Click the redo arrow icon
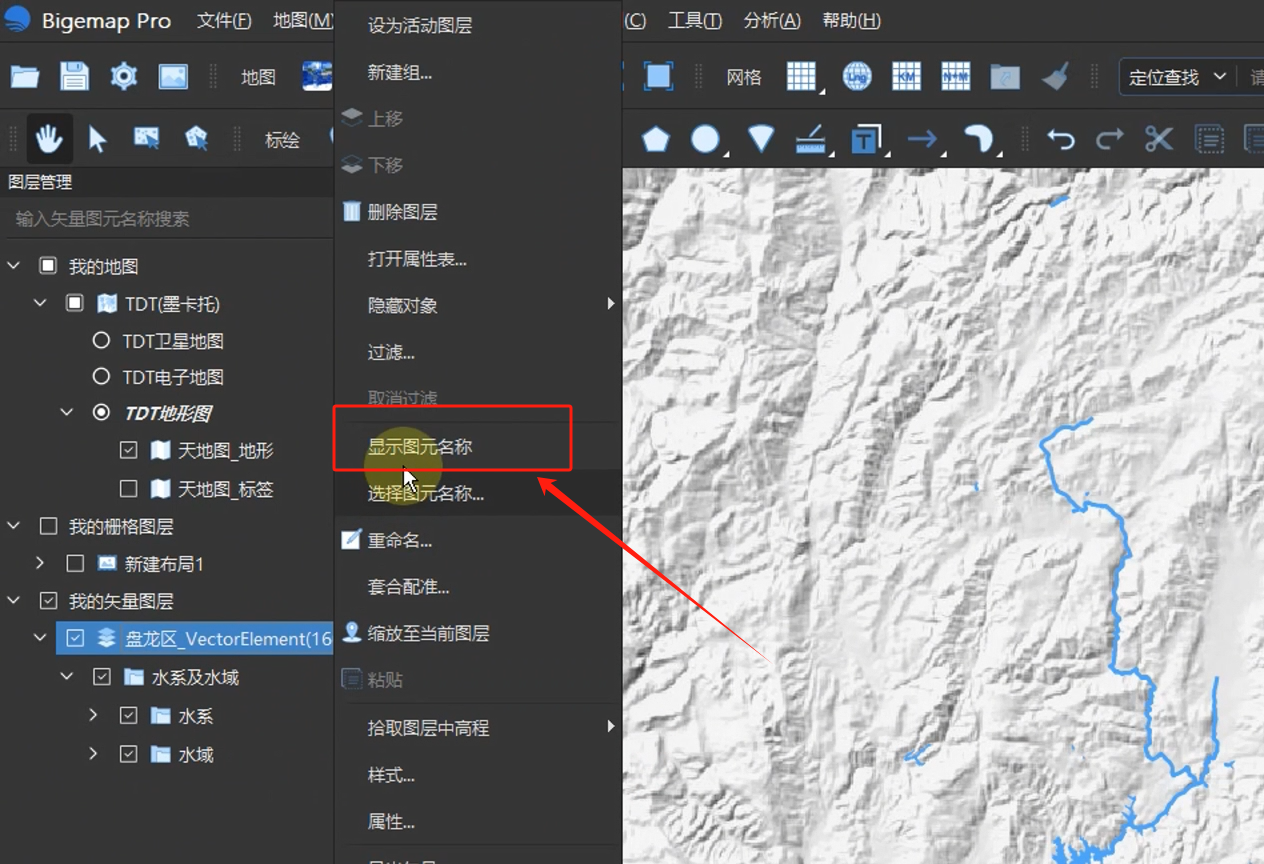The image size is (1264, 864). pos(1110,139)
